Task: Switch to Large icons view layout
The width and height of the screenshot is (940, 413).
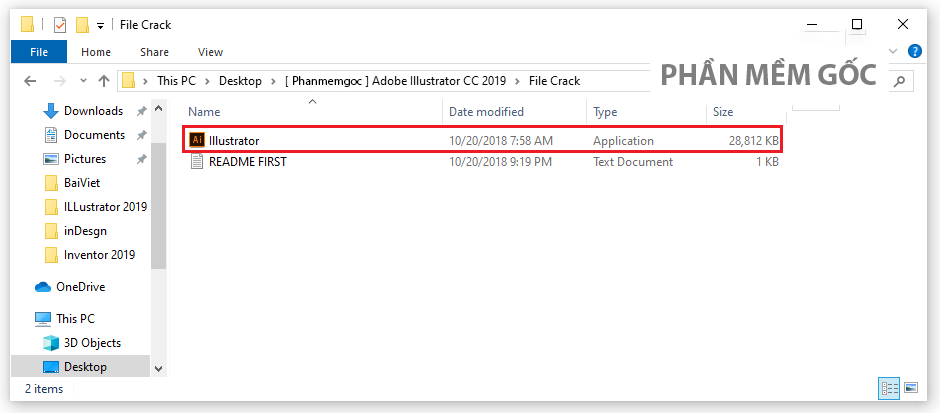Action: point(911,388)
